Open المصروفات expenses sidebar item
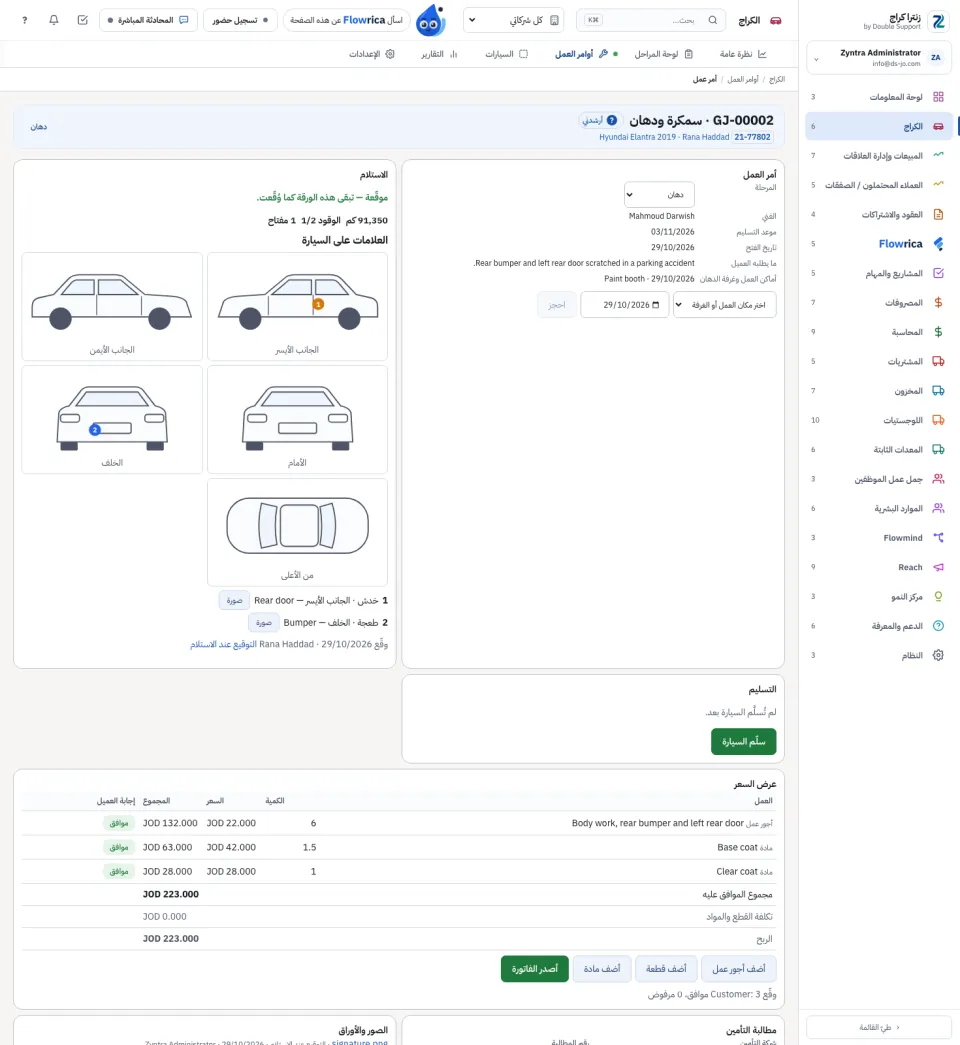Viewport: 960px width, 1045px height. tap(879, 303)
